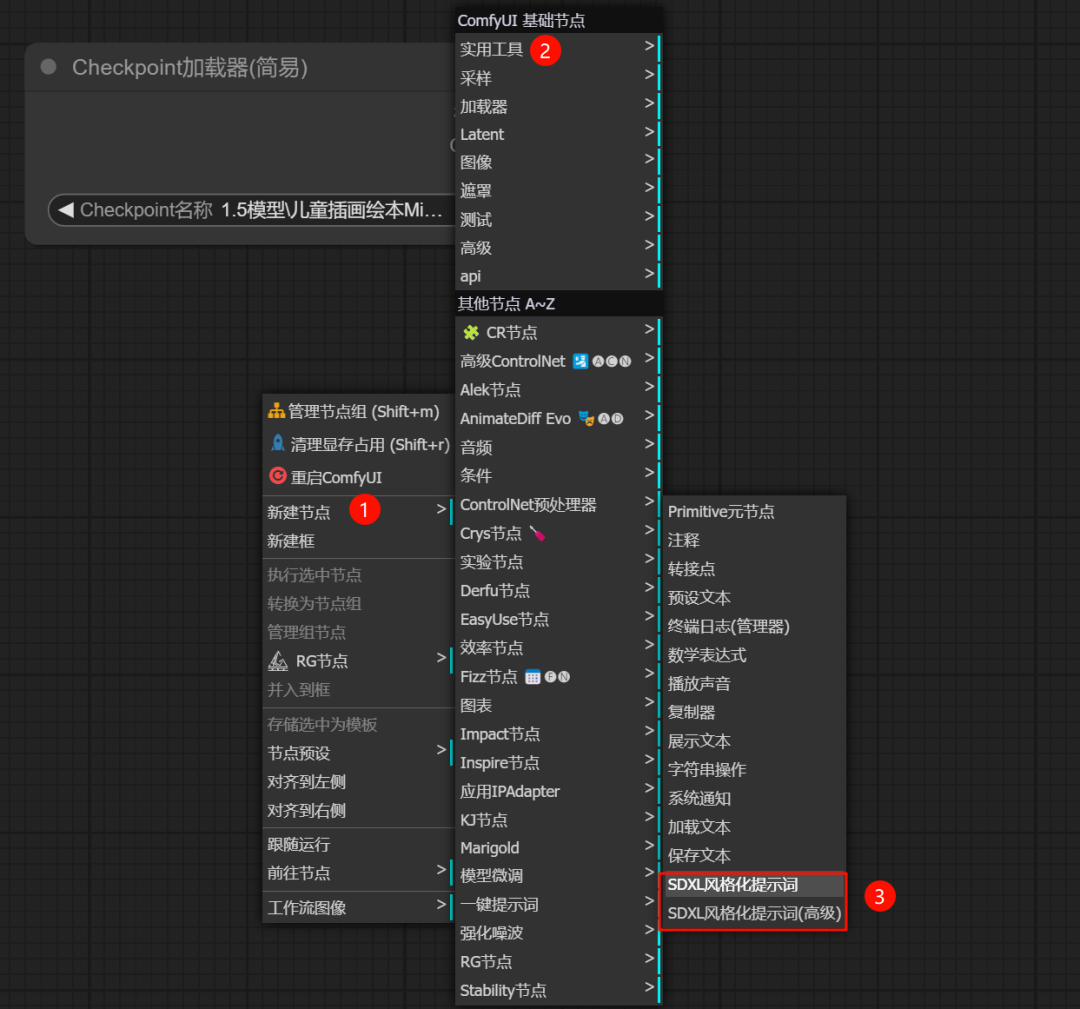
Task: Add the 保存文本 node
Action: coord(754,856)
